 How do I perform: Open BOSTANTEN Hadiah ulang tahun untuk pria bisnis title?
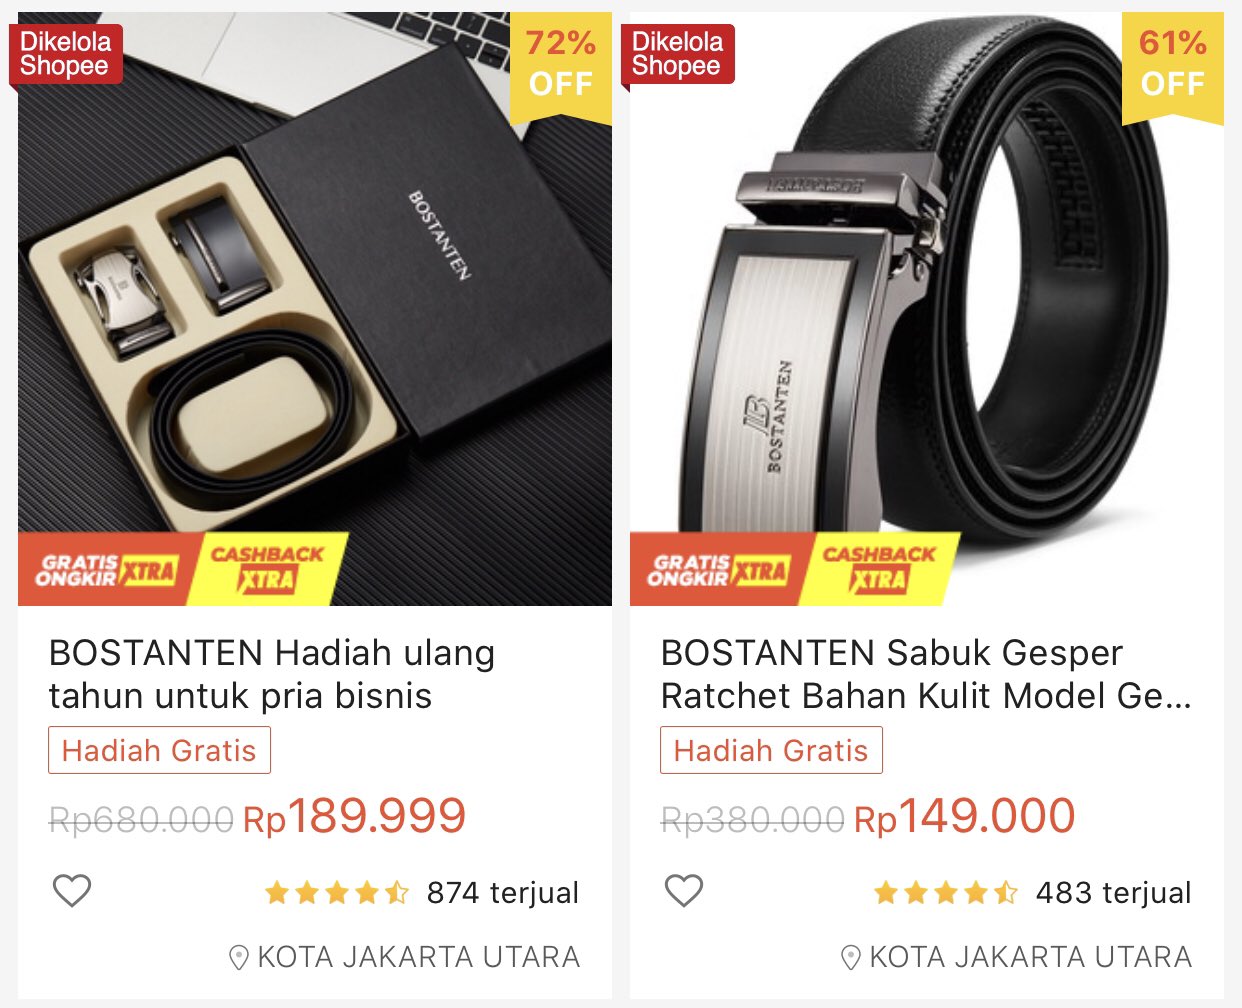(x=272, y=674)
